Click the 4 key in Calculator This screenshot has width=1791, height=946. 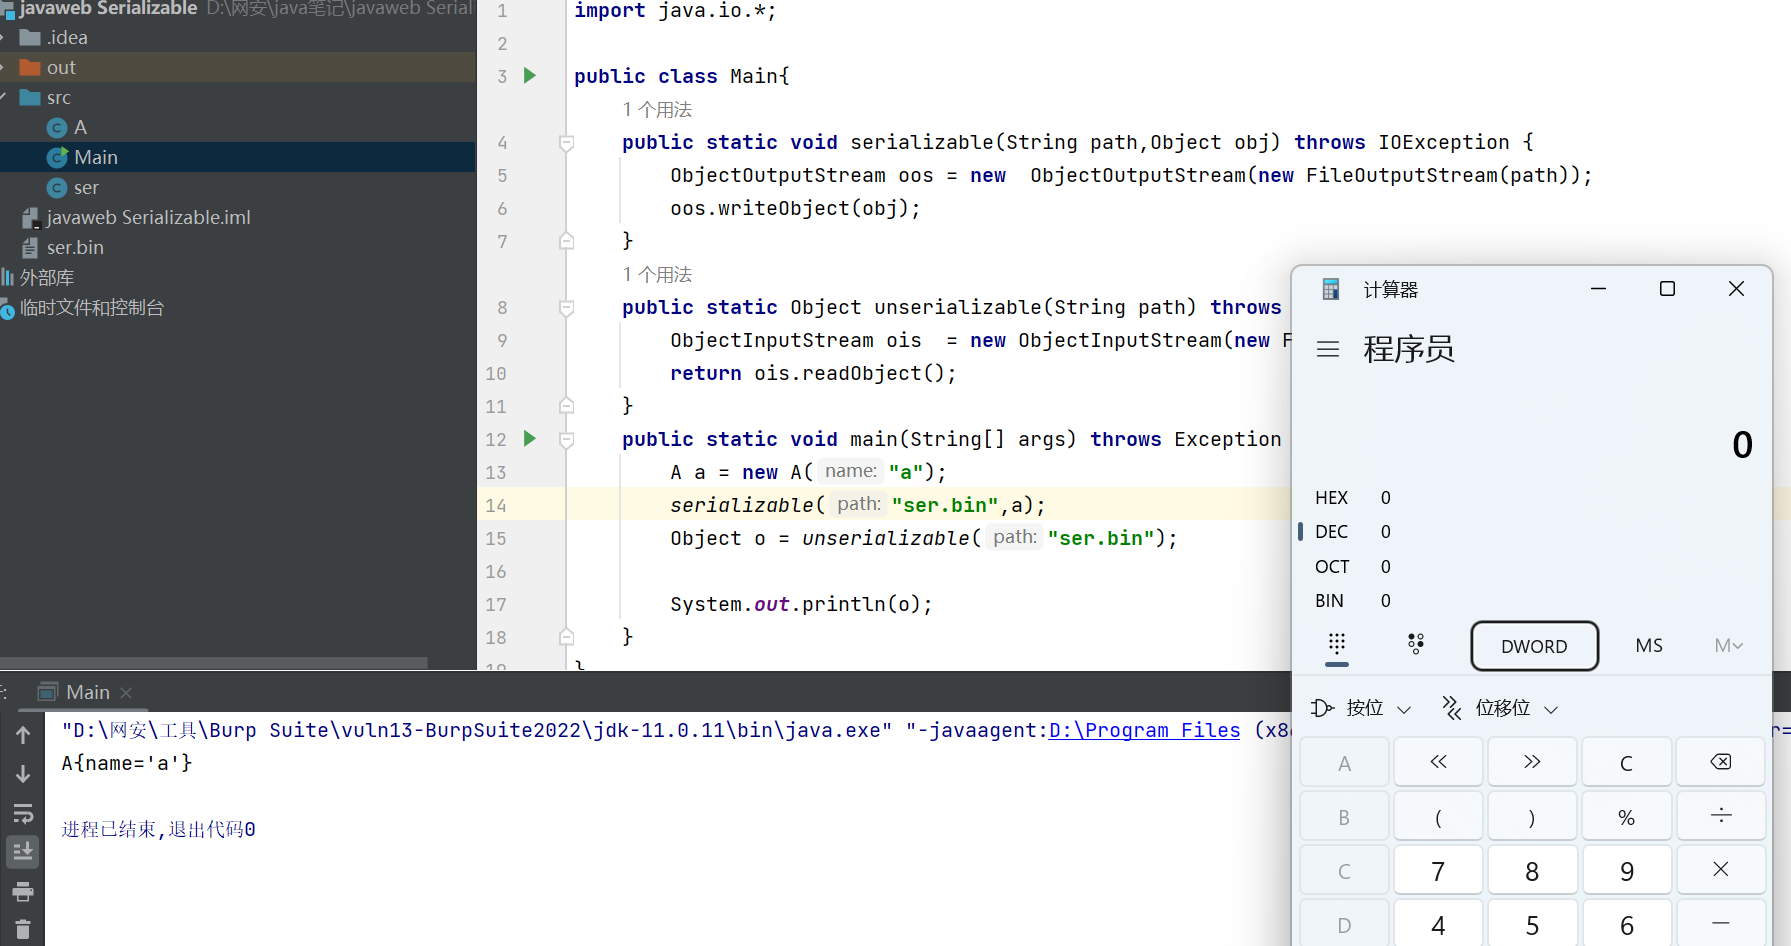click(x=1438, y=924)
